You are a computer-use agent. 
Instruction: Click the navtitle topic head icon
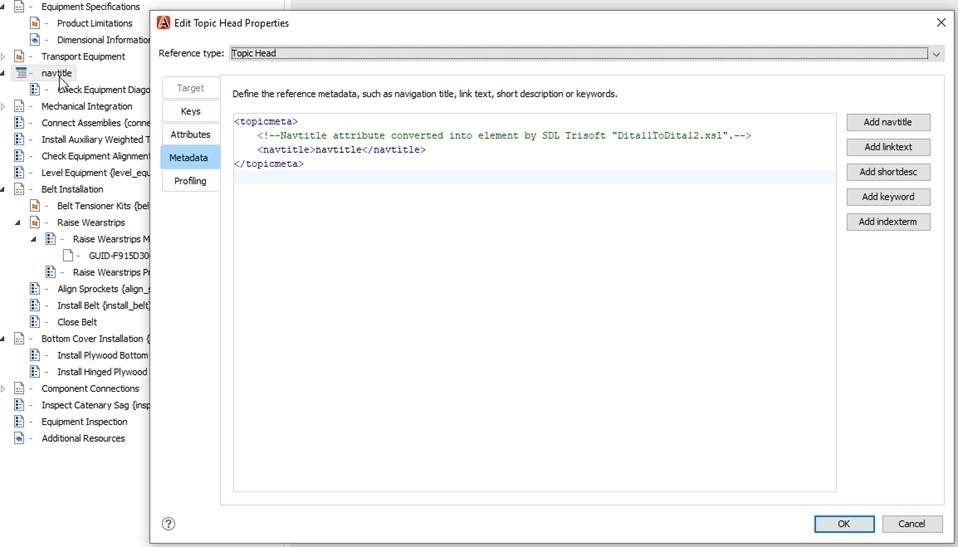click(x=21, y=73)
